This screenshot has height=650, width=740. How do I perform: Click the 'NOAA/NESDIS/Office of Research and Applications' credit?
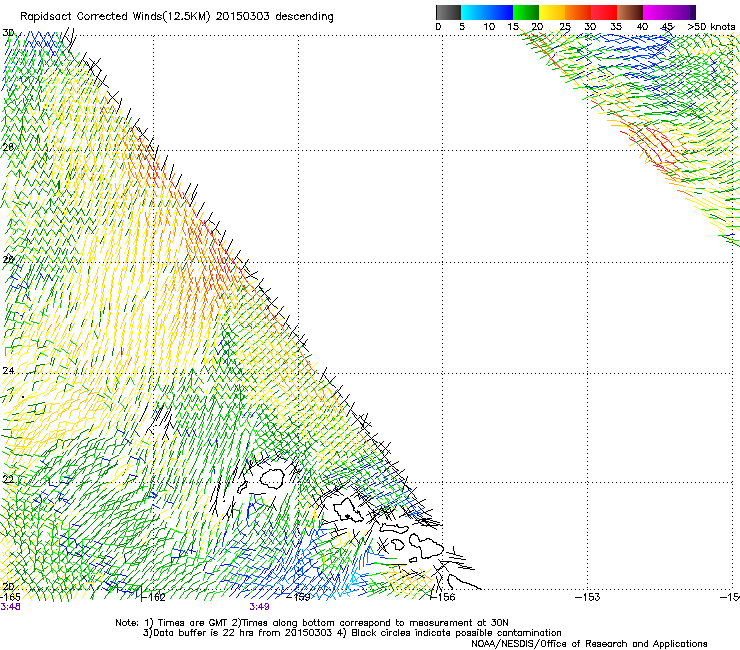click(x=589, y=644)
